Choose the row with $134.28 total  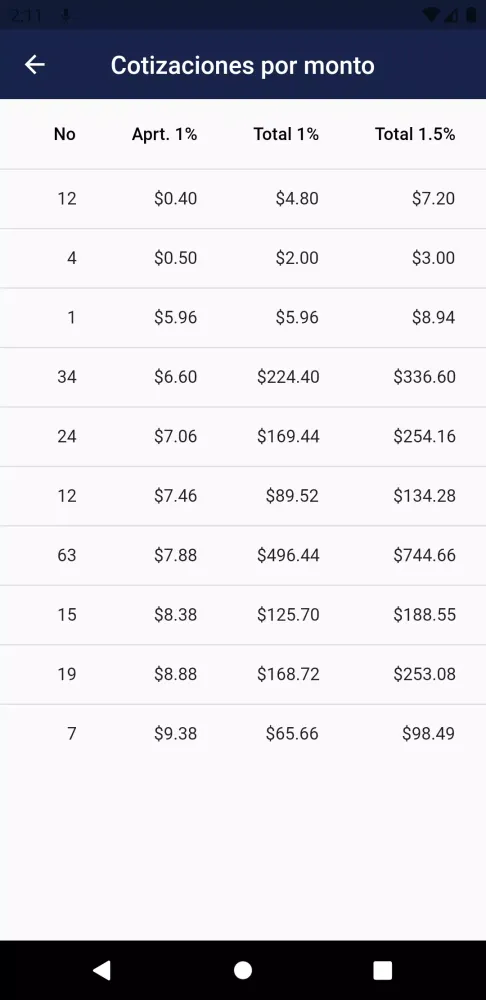click(243, 496)
